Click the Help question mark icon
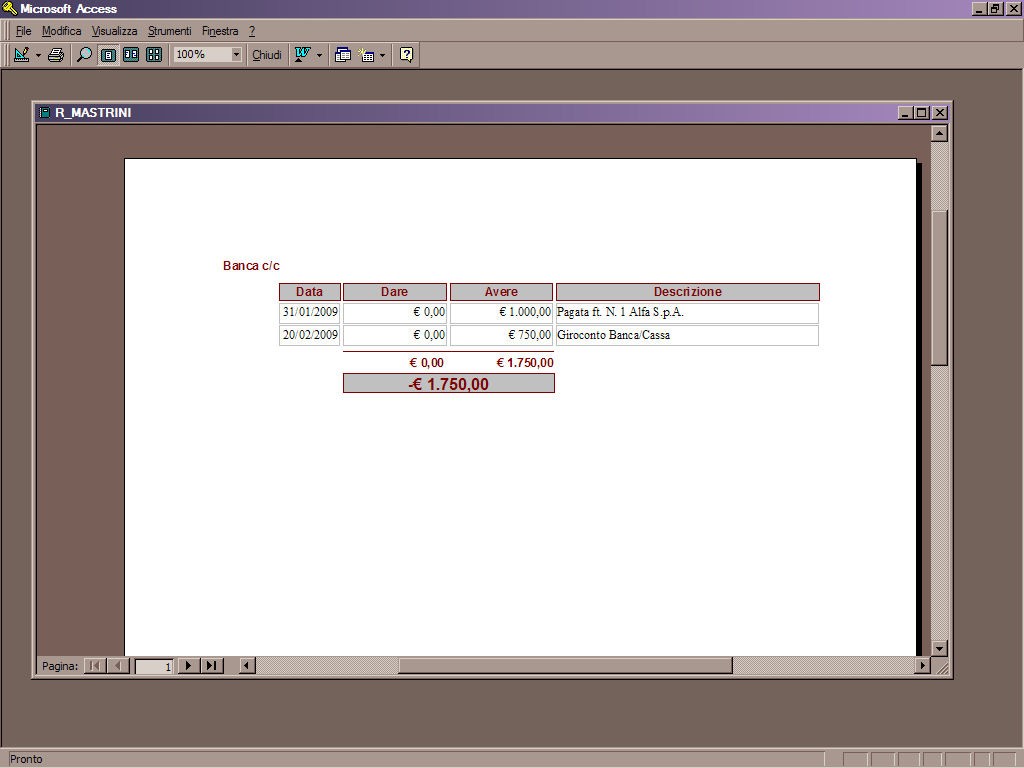 coord(406,55)
